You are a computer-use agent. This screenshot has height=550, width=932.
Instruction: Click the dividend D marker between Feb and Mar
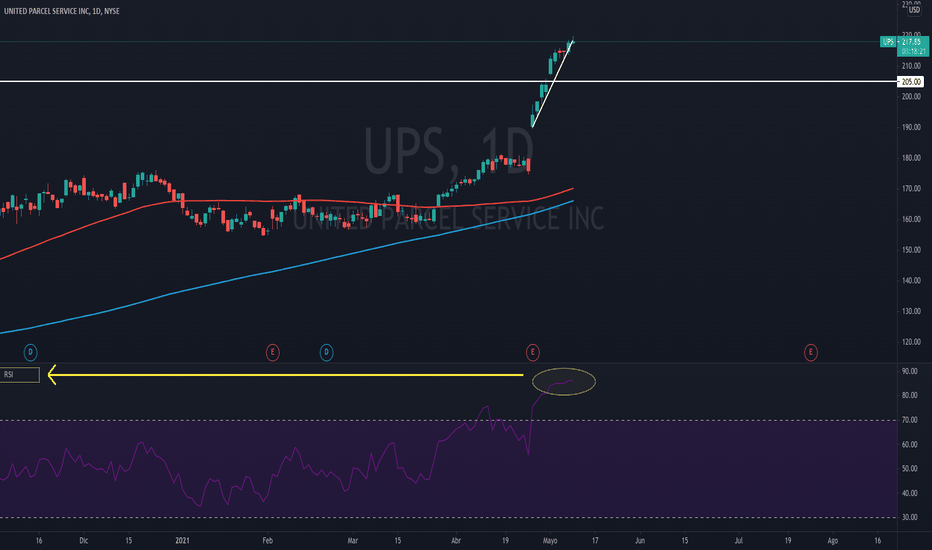pos(326,353)
